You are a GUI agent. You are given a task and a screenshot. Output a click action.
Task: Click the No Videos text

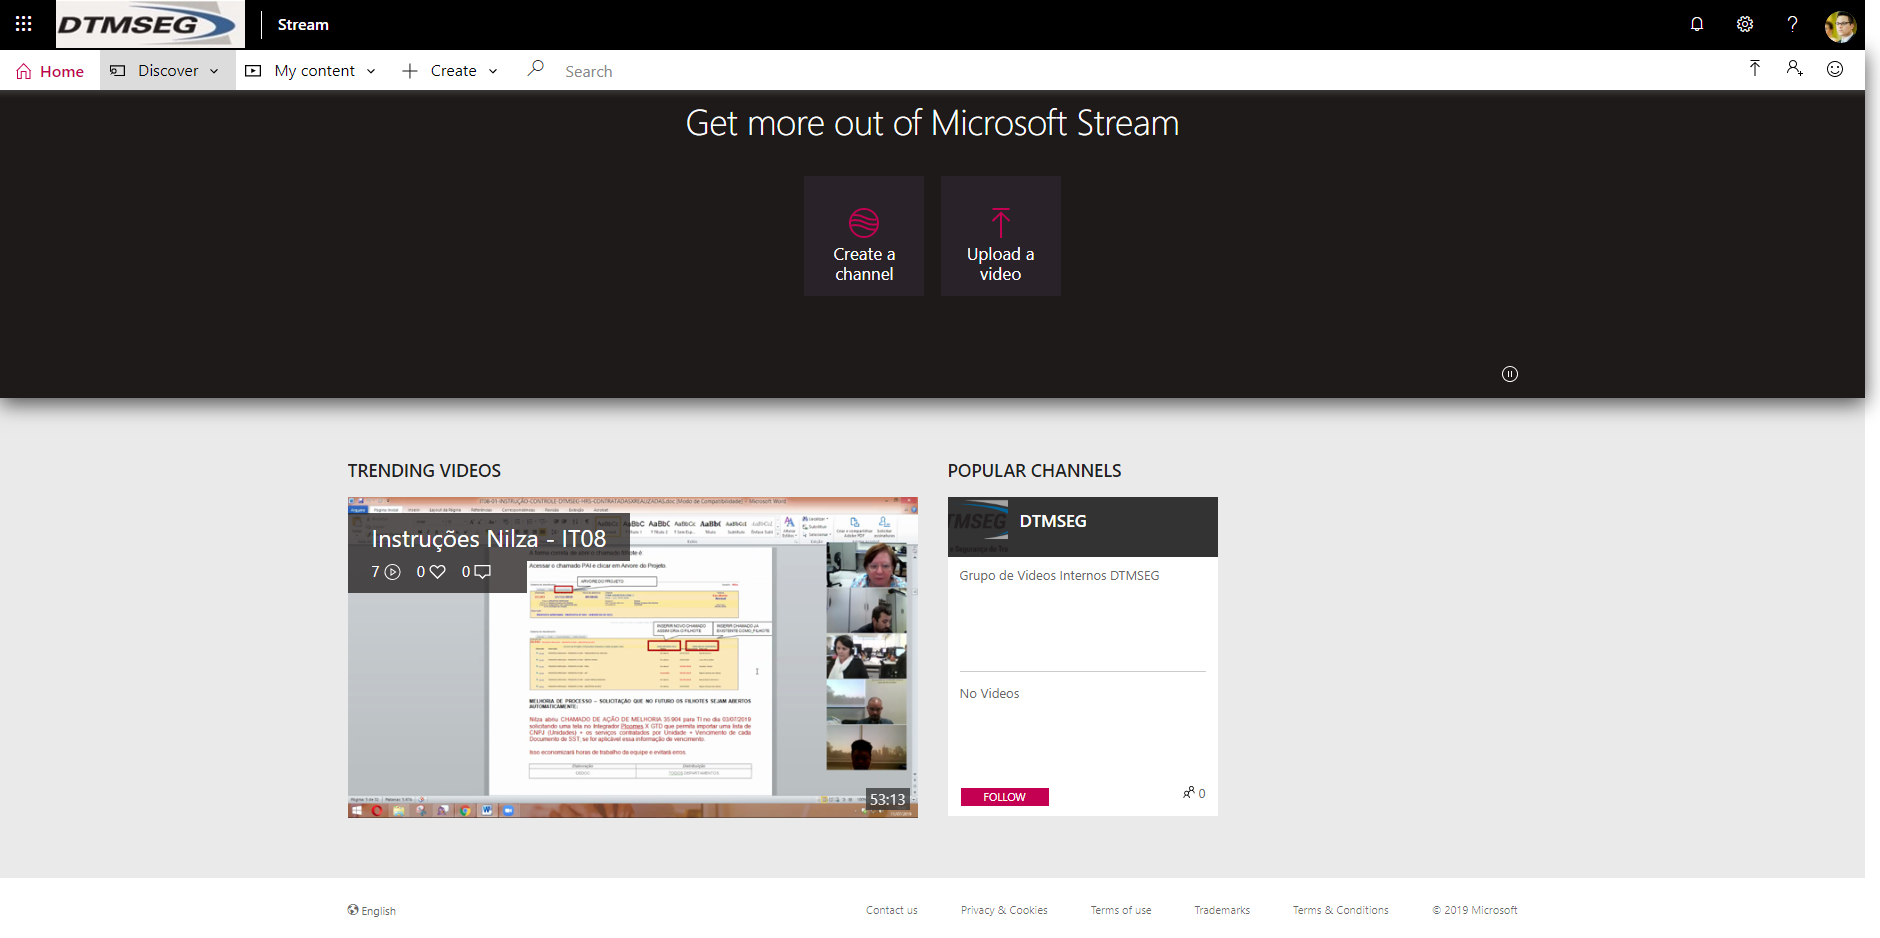989,694
